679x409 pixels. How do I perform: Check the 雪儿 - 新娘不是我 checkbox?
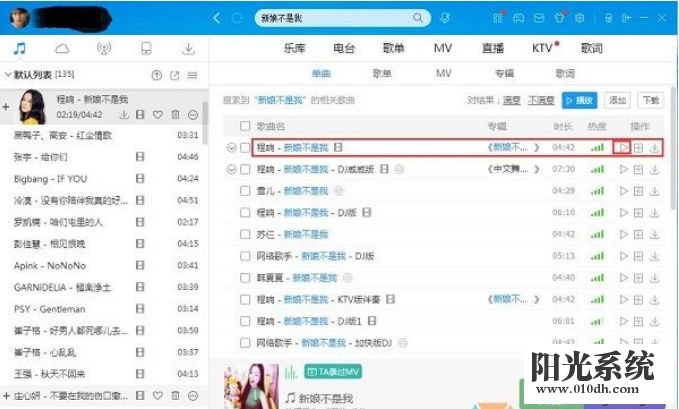click(245, 191)
